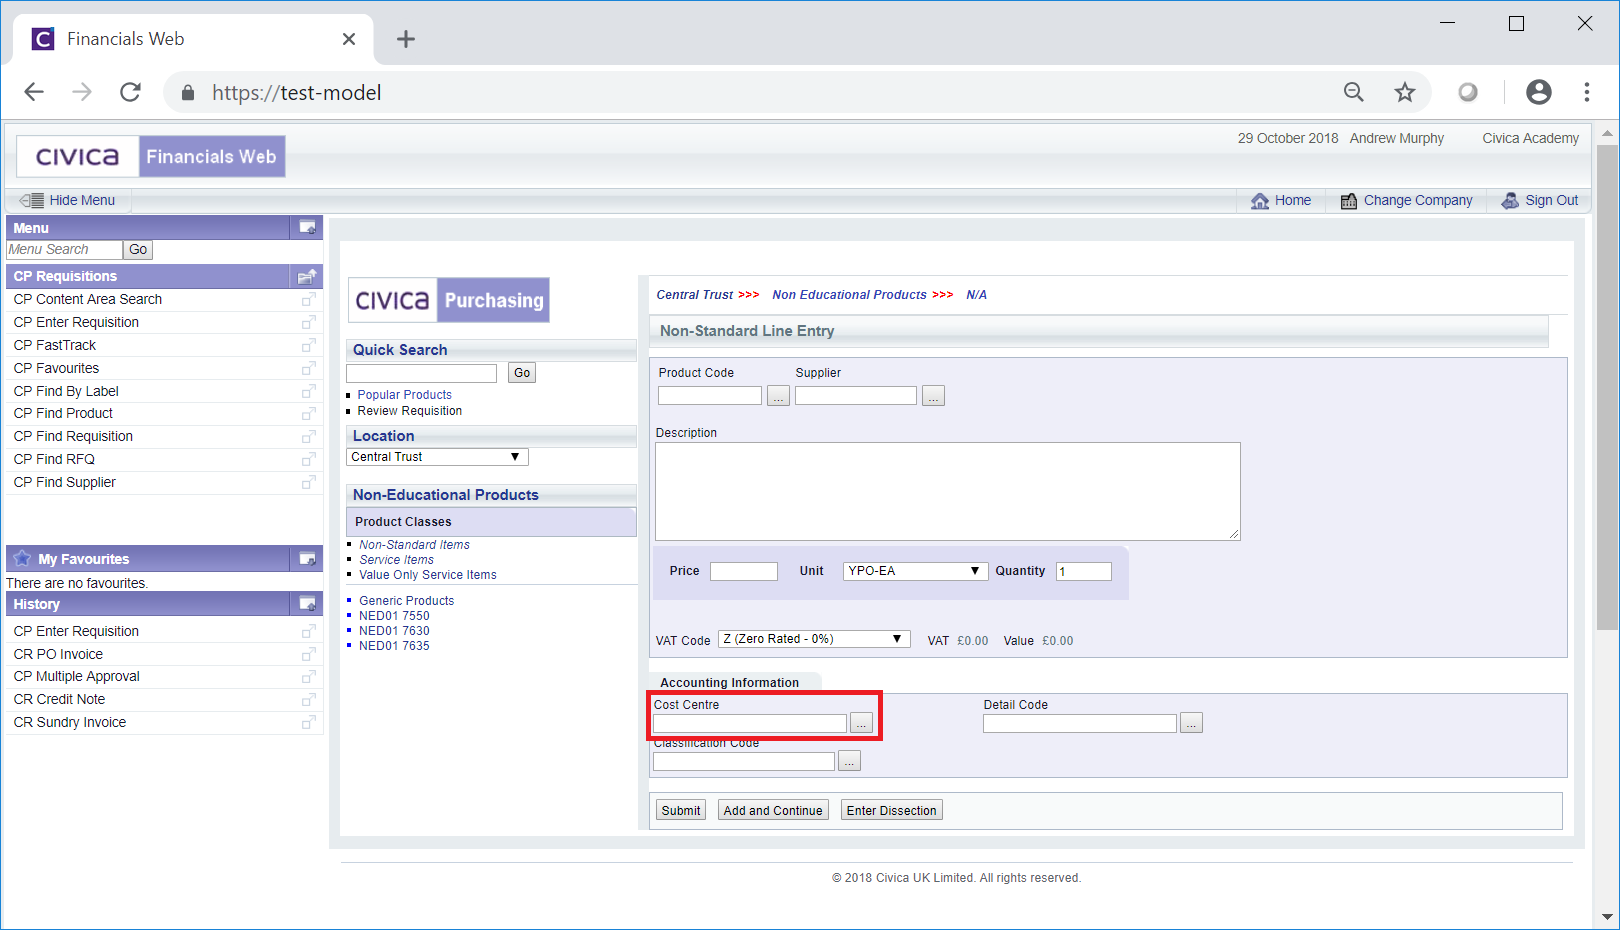This screenshot has height=930, width=1620.
Task: Open CP Favourites new window icon
Action: point(308,368)
